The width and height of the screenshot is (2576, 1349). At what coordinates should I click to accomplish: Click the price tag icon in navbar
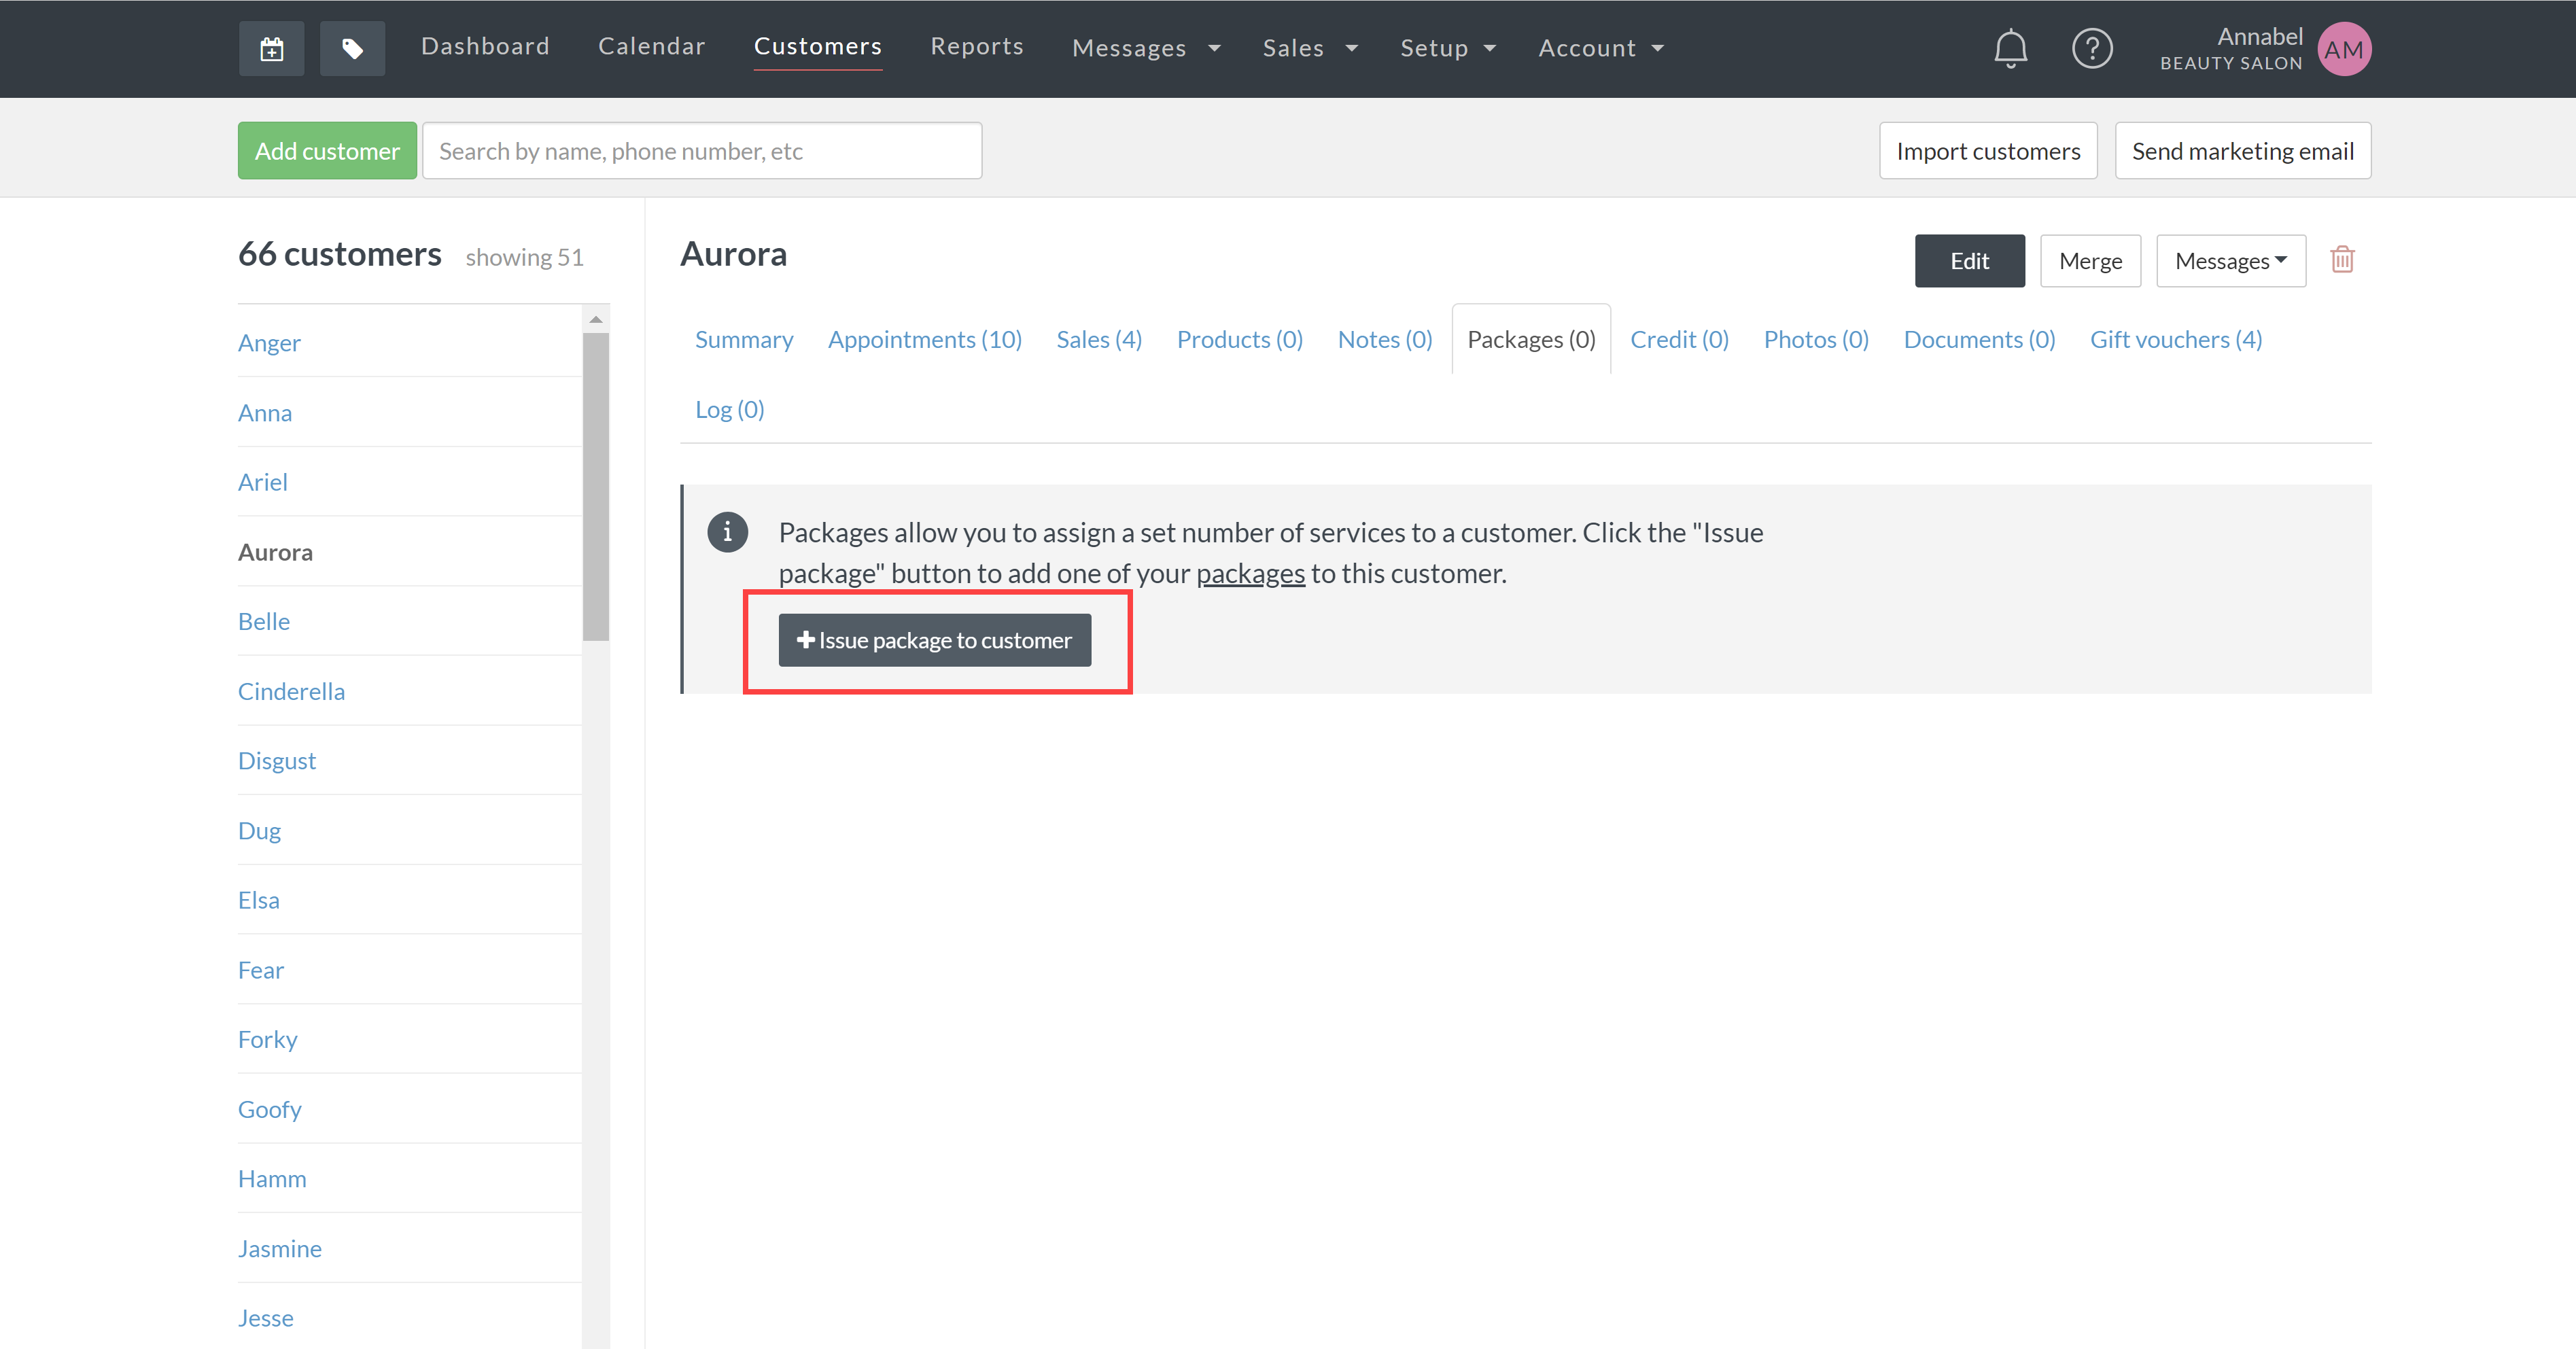[352, 49]
